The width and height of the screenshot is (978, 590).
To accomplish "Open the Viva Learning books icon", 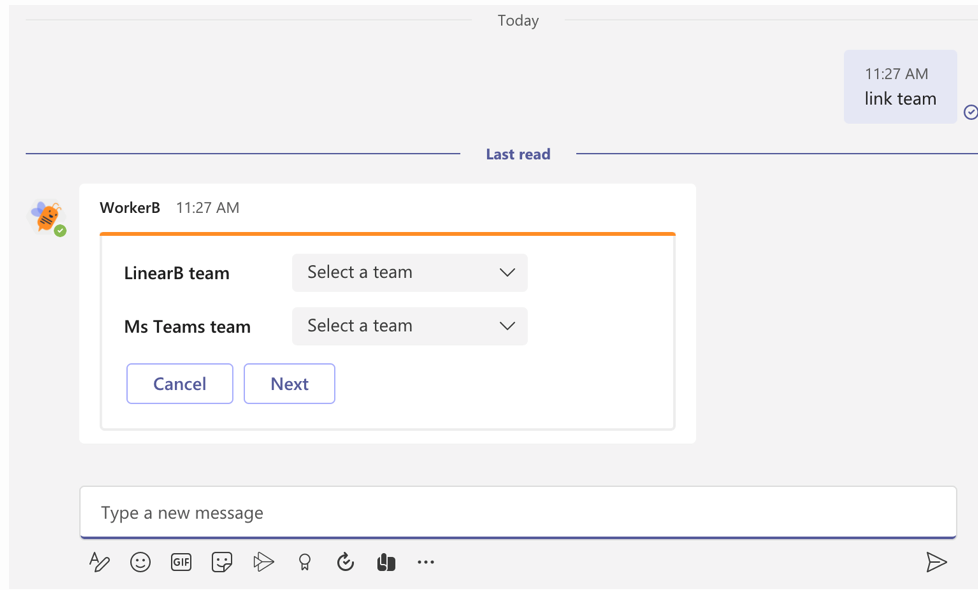I will (386, 562).
